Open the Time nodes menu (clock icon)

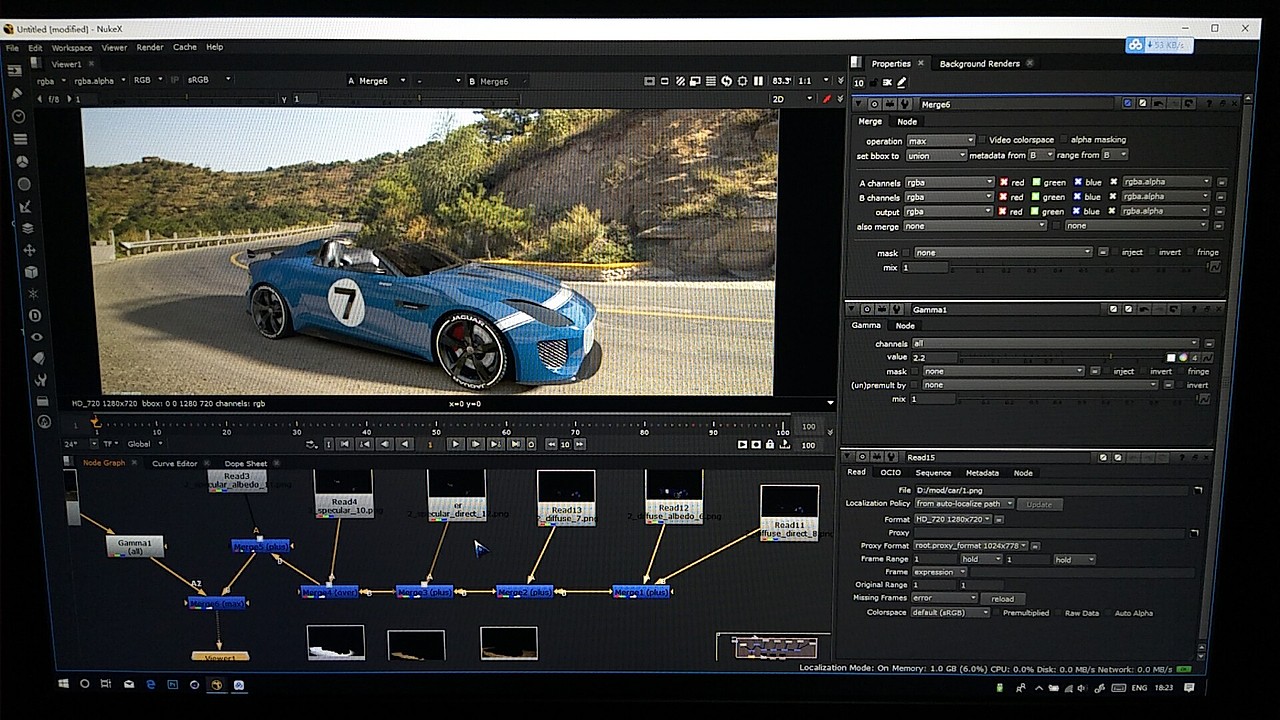(x=18, y=116)
